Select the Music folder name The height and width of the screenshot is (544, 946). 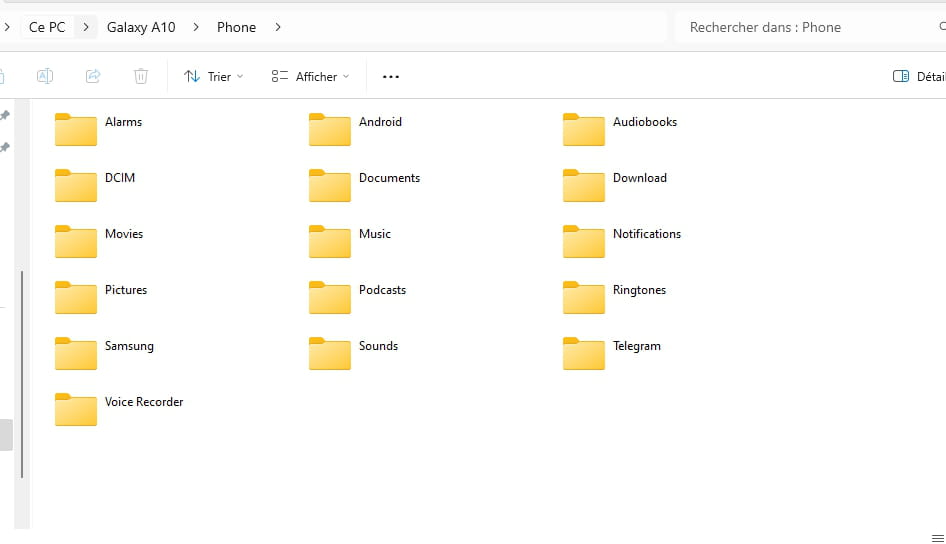pyautogui.click(x=375, y=234)
